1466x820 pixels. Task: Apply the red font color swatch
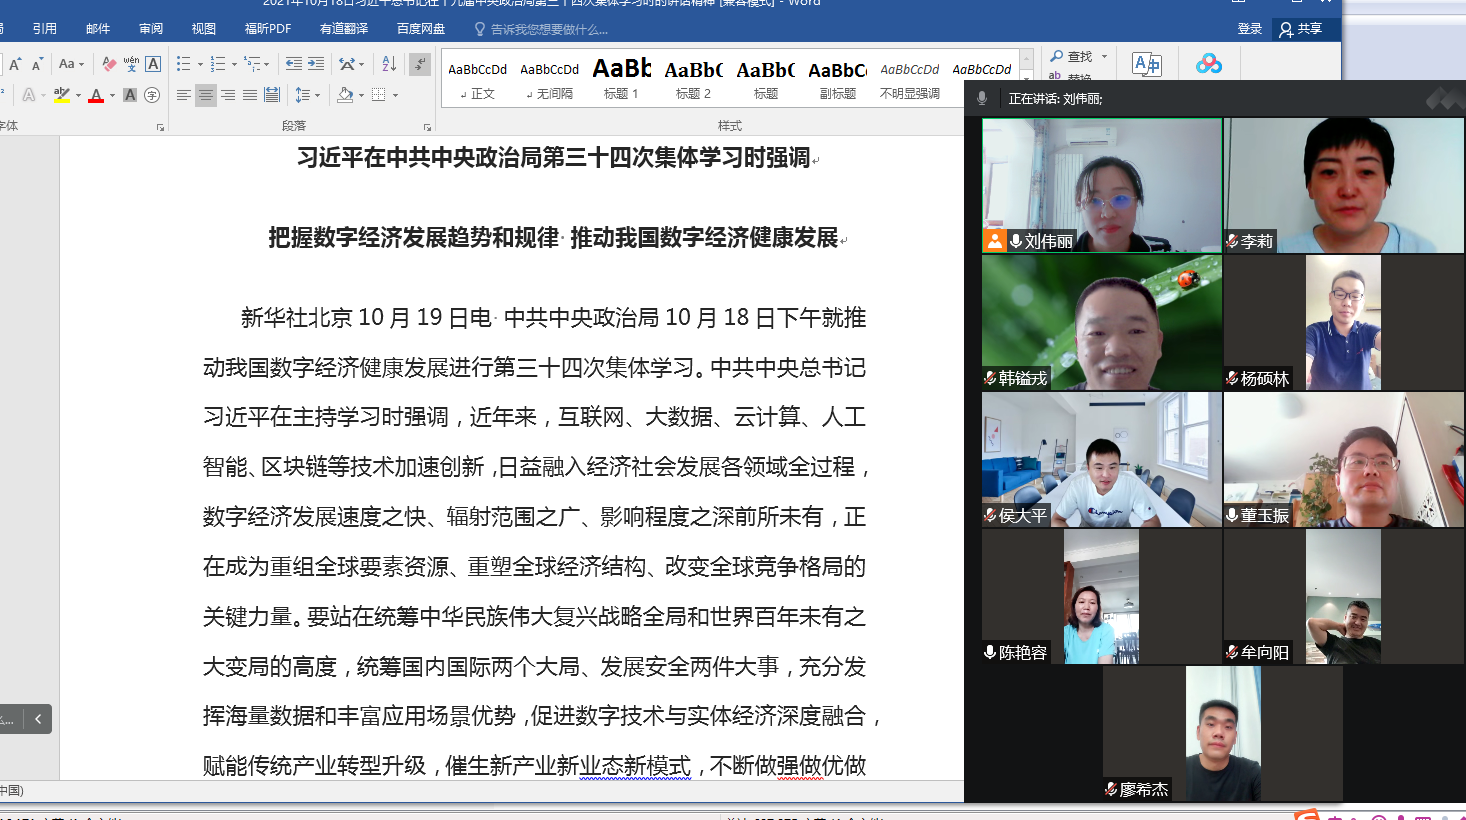(96, 96)
